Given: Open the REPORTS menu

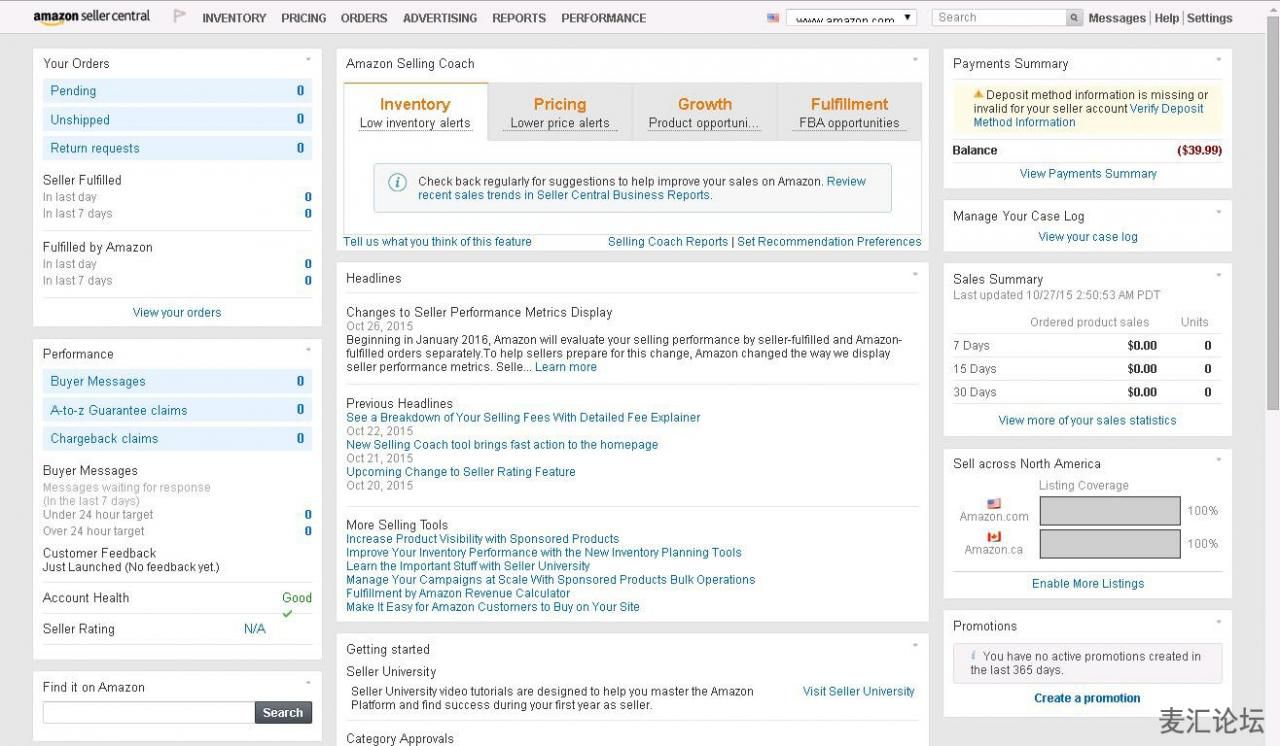Looking at the screenshot, I should coord(519,18).
